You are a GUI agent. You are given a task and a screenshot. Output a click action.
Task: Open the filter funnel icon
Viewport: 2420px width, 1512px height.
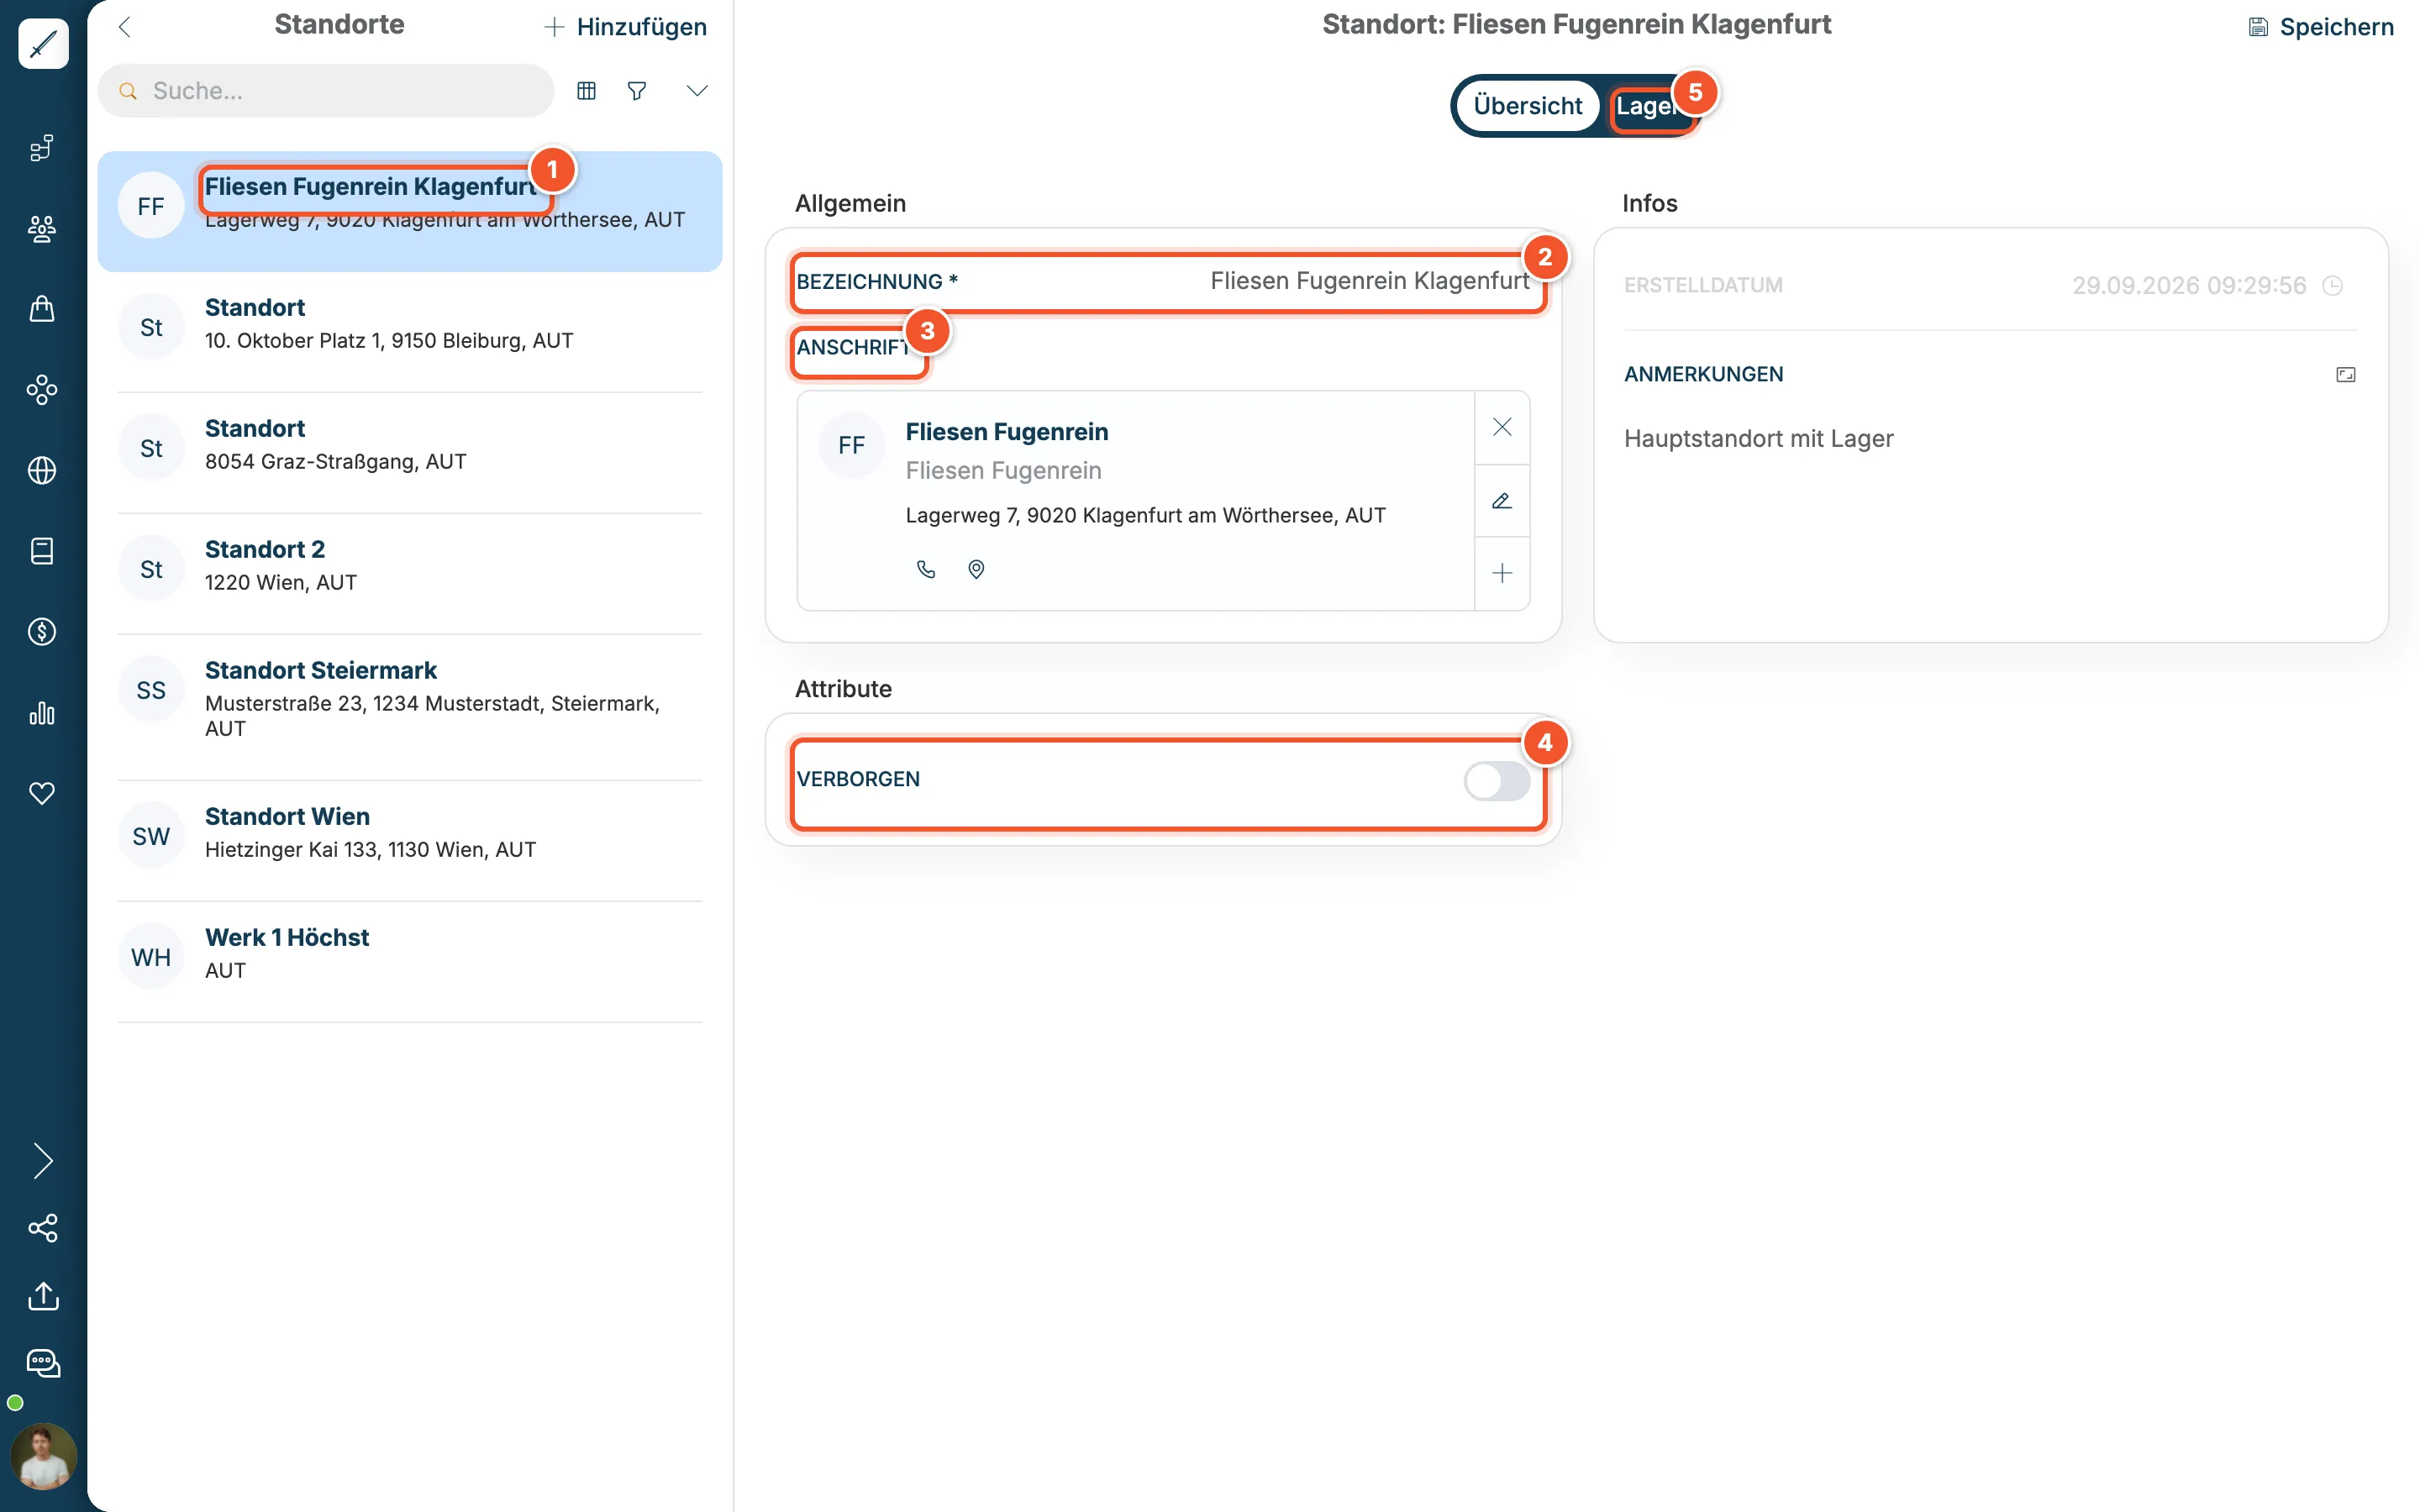pos(637,91)
